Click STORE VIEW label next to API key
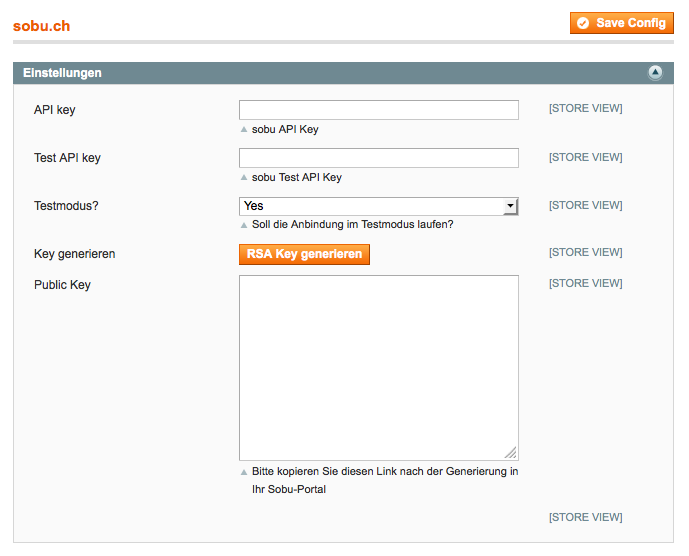Viewport: 689px width, 556px height. tap(585, 109)
